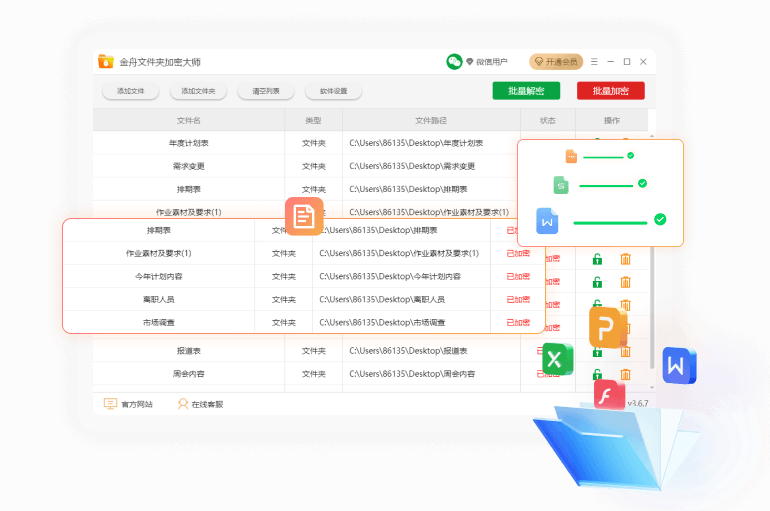
Task: Click the 文件名 column header
Action: pos(189,120)
